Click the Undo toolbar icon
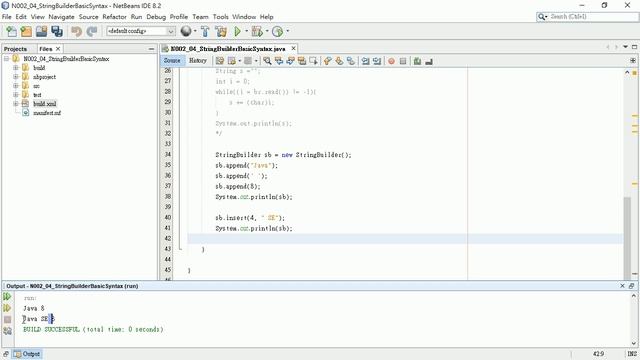 (x=76, y=31)
